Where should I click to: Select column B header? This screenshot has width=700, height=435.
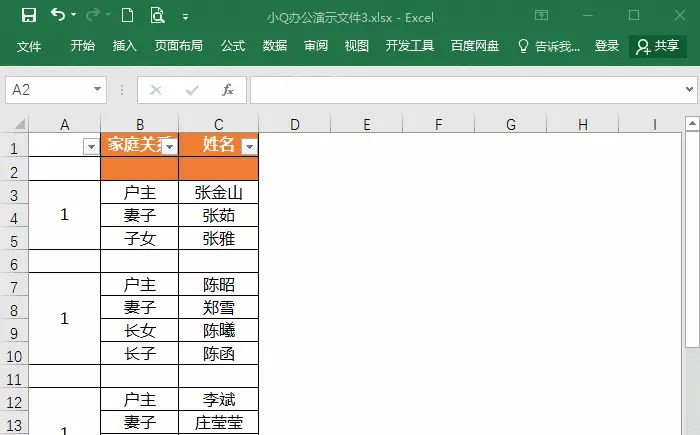pyautogui.click(x=140, y=124)
